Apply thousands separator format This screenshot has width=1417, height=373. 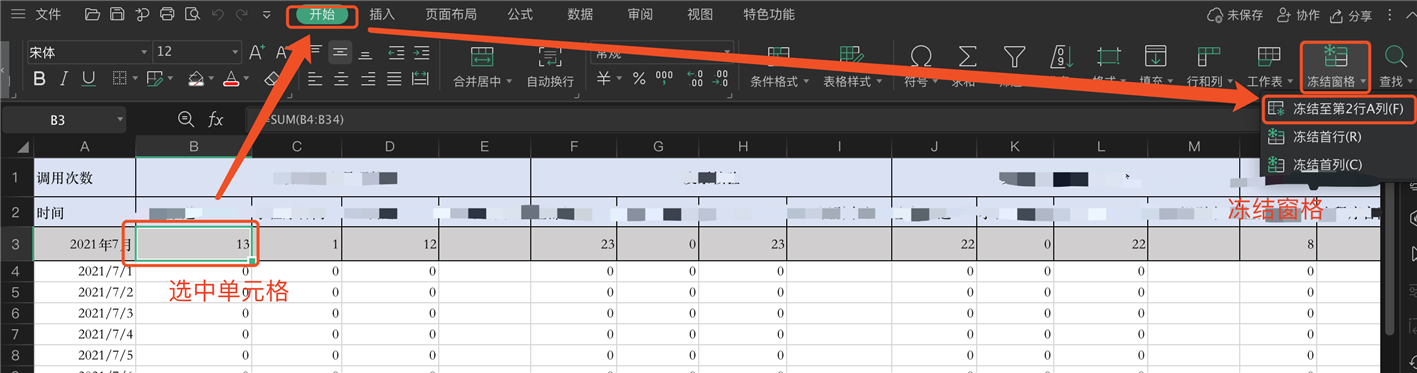(x=664, y=79)
